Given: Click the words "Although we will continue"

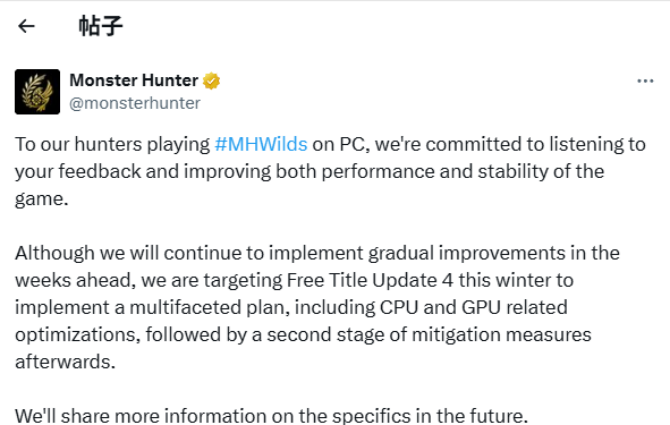Looking at the screenshot, I should point(118,252).
